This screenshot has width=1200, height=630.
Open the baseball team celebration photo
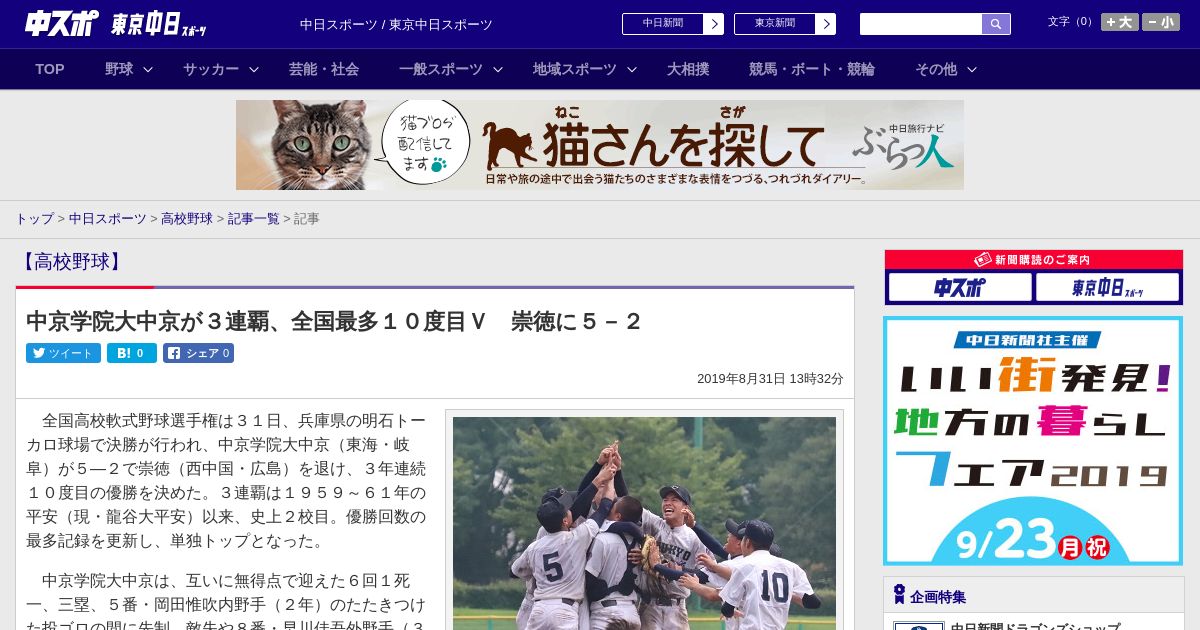click(x=644, y=522)
